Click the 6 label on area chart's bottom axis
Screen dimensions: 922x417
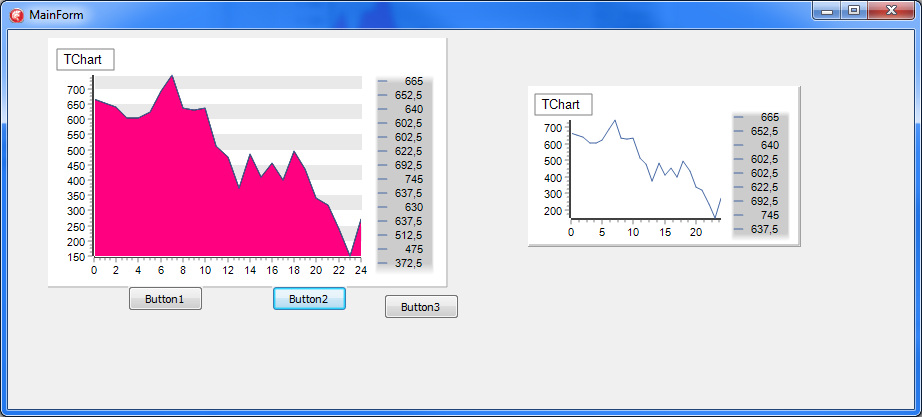click(161, 270)
